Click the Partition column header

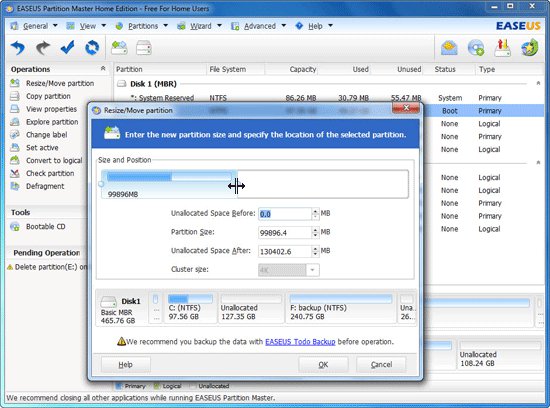pyautogui.click(x=129, y=69)
